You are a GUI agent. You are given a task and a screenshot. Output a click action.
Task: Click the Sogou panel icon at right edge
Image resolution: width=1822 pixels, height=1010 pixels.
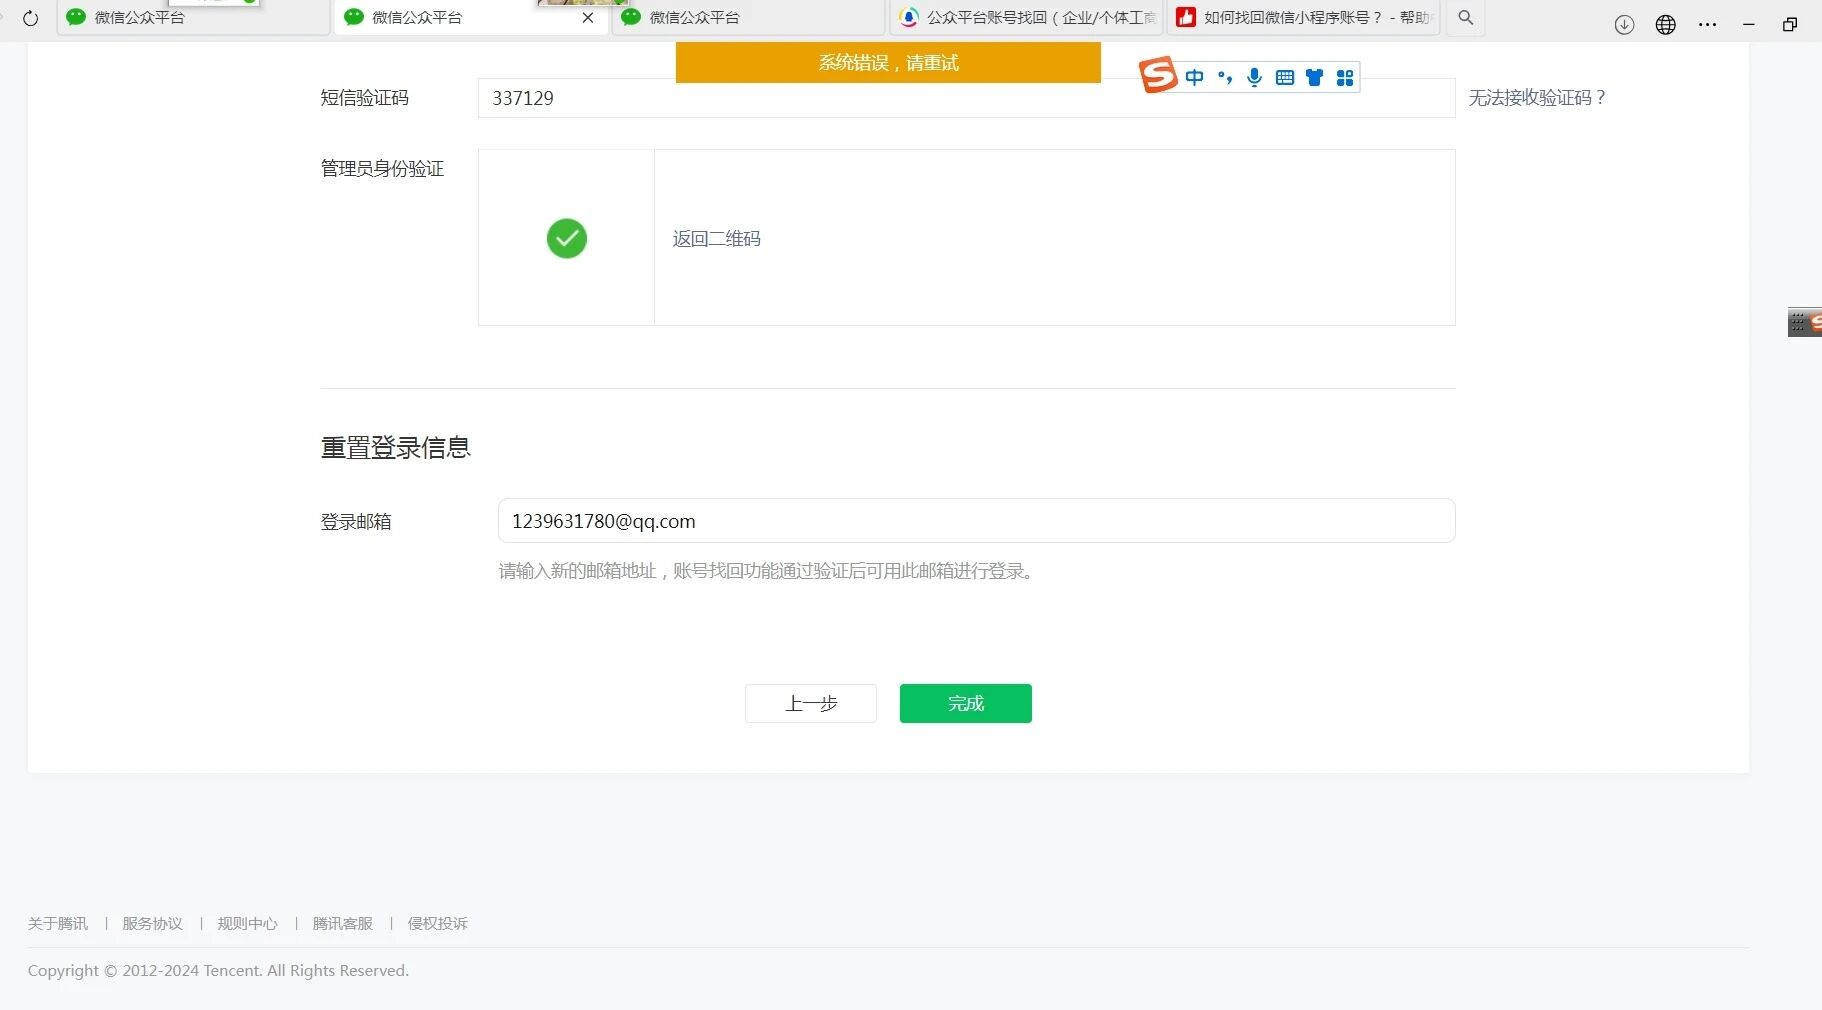coord(1804,321)
